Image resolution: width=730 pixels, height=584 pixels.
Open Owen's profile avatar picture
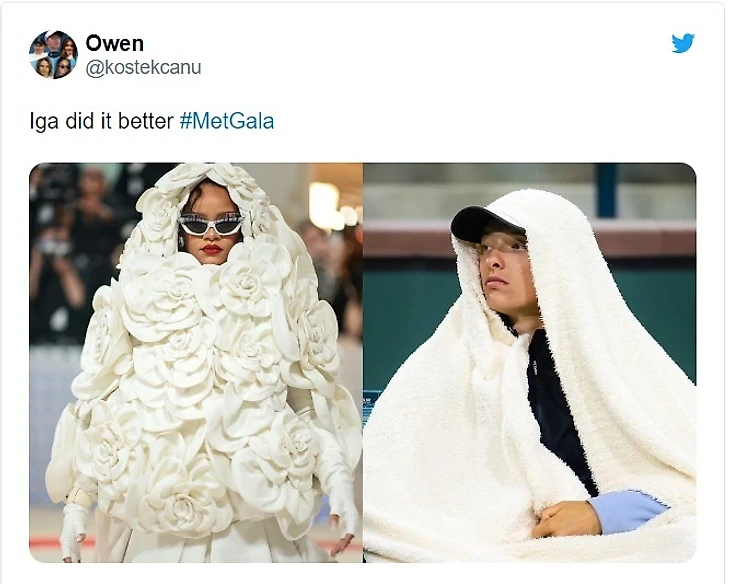point(53,54)
